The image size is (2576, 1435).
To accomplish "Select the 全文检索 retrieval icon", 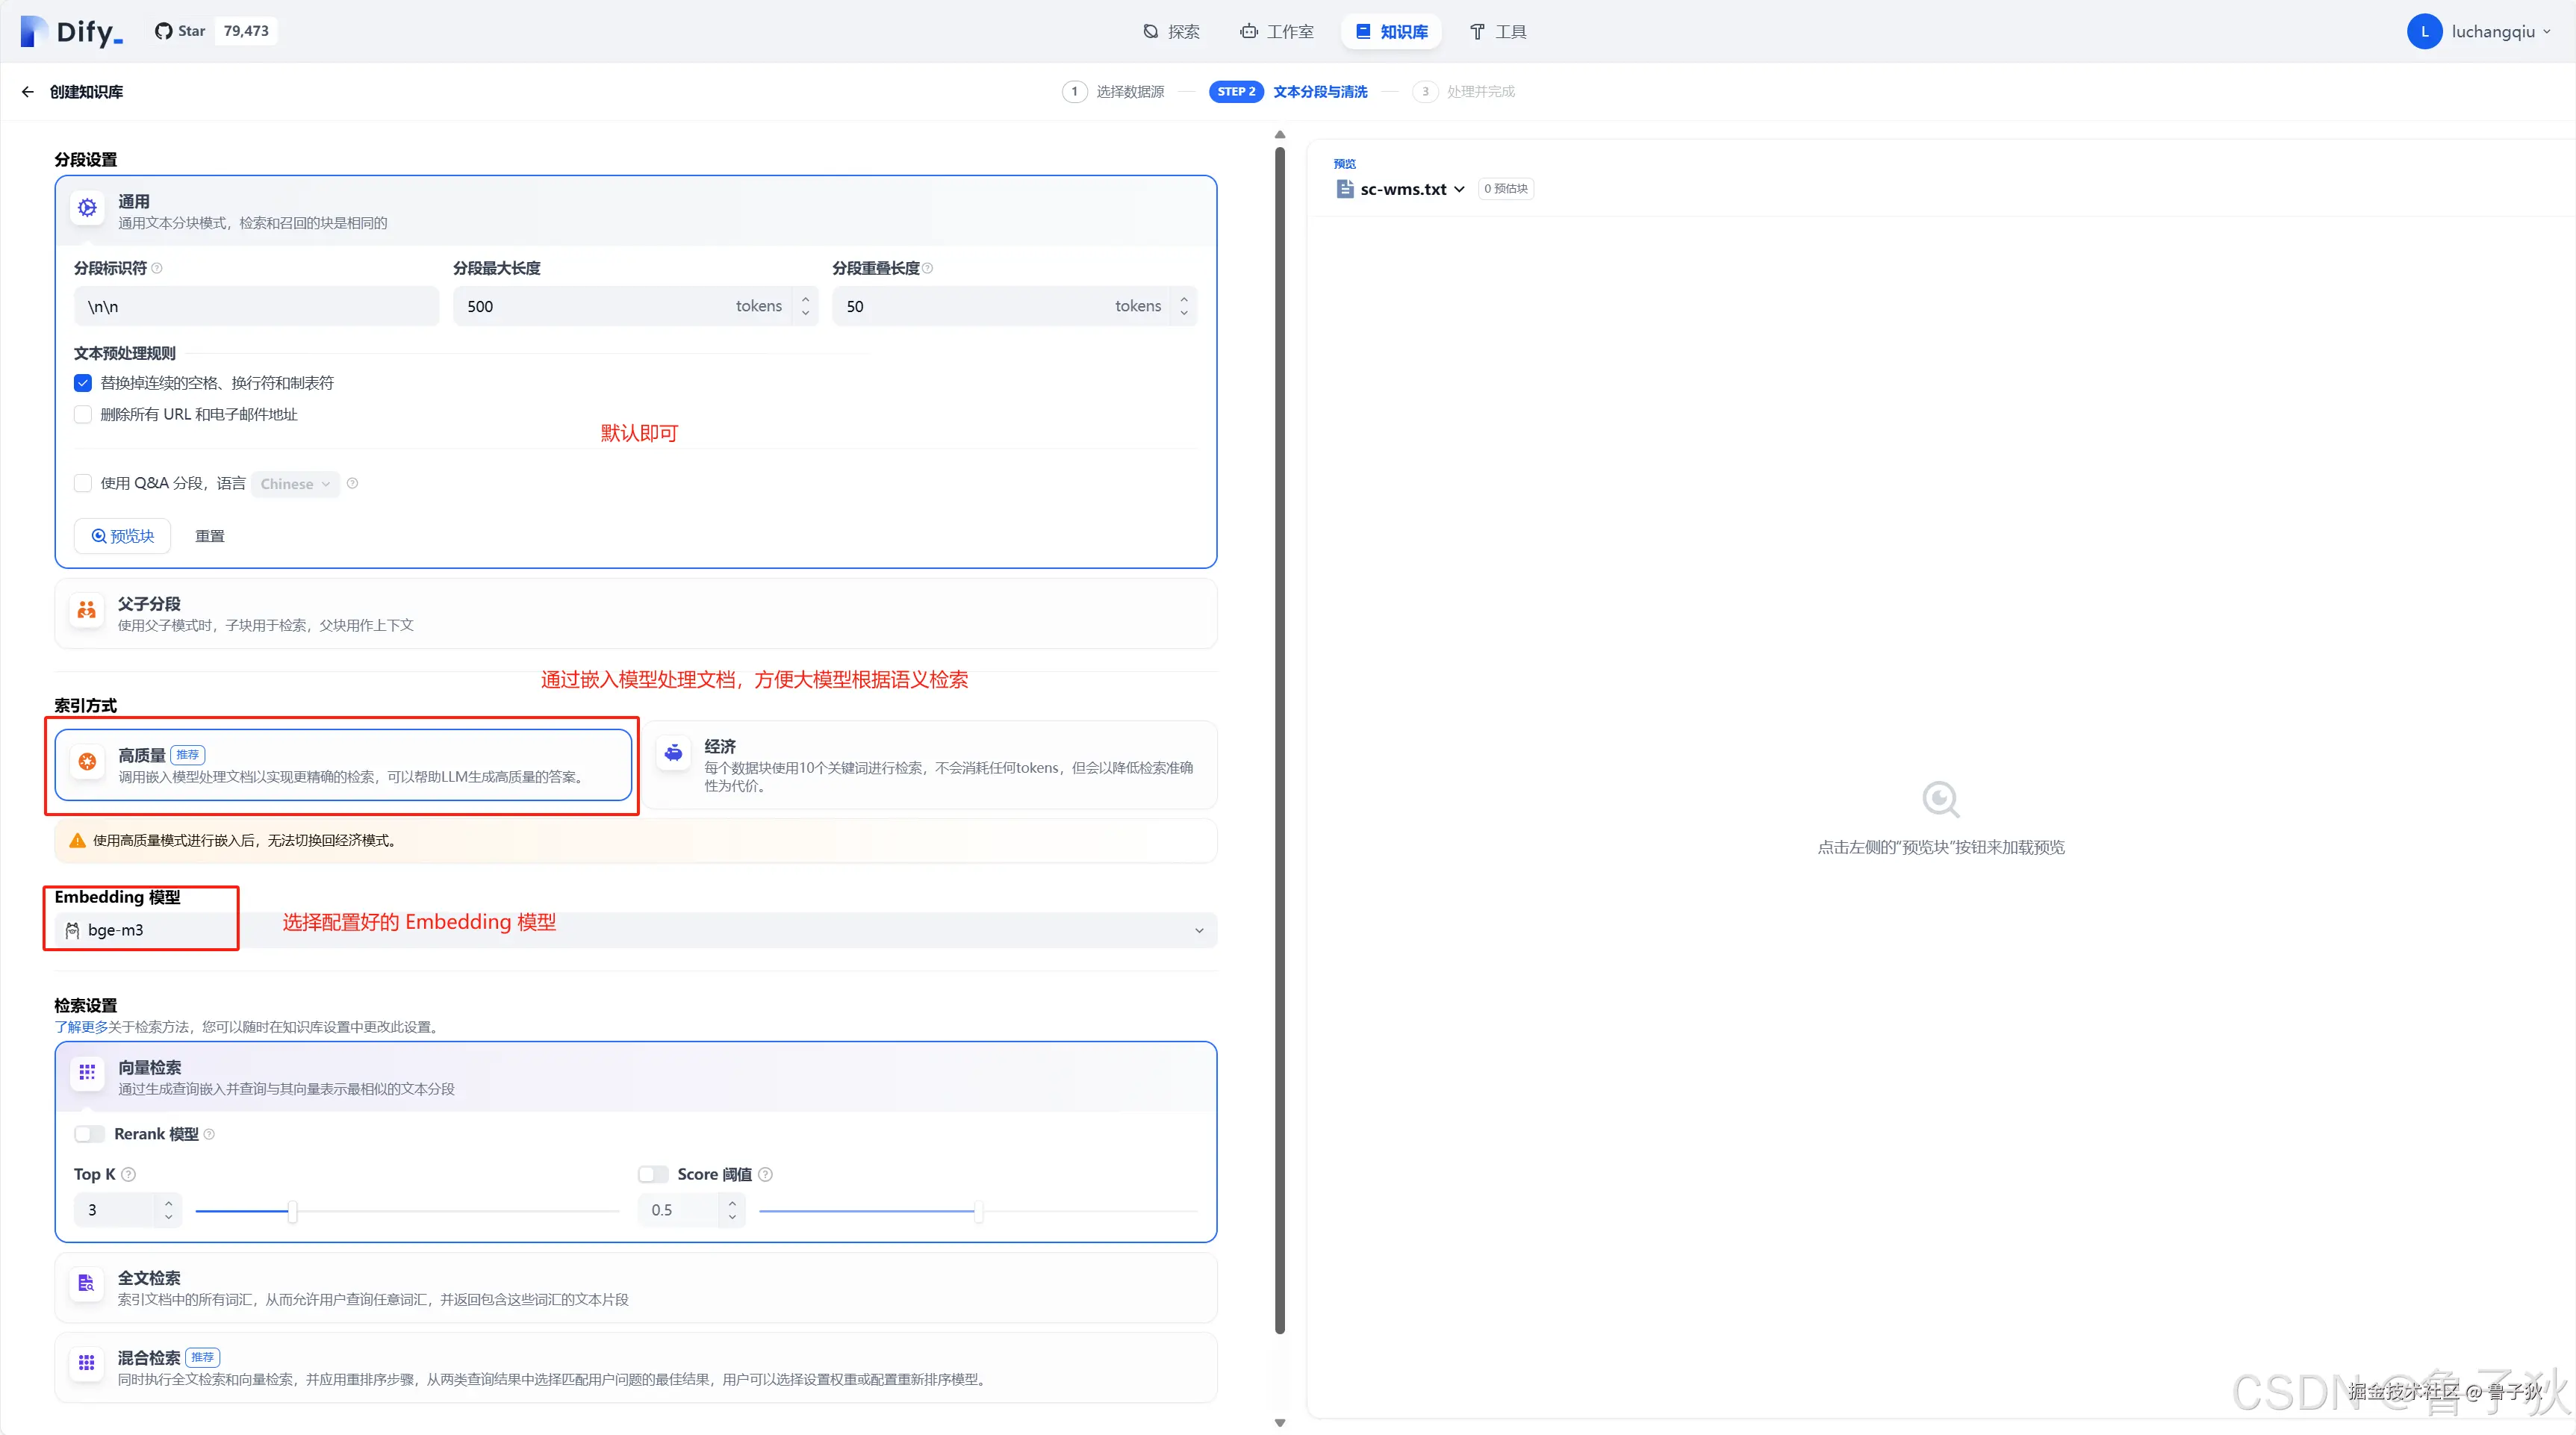I will 87,1284.
